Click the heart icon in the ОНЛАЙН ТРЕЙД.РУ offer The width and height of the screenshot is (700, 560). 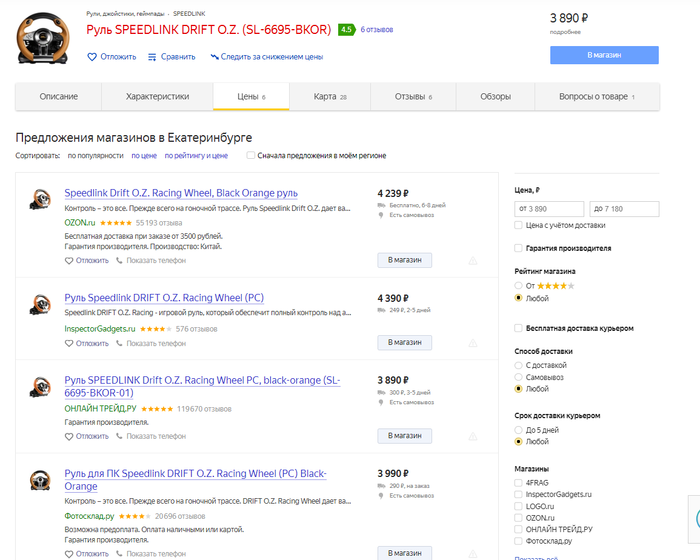coord(69,436)
